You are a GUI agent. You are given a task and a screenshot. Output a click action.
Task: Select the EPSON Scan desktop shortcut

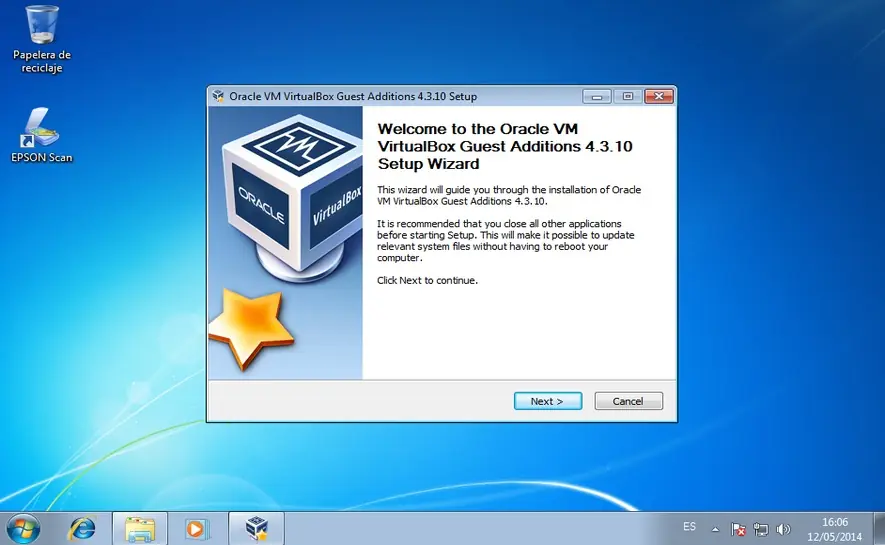pos(42,135)
